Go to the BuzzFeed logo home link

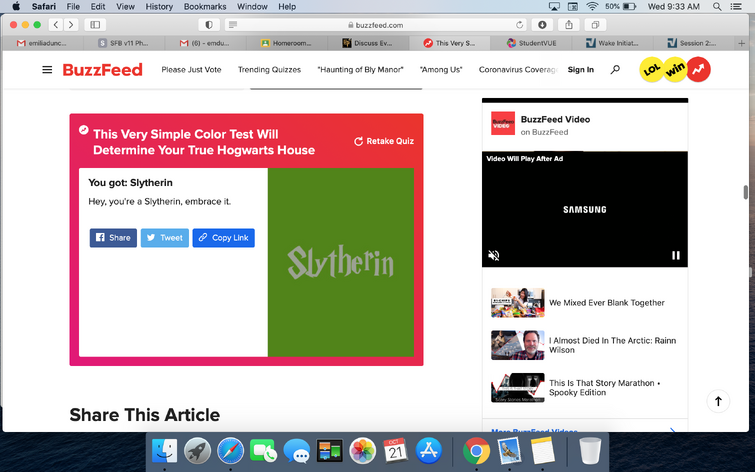103,70
